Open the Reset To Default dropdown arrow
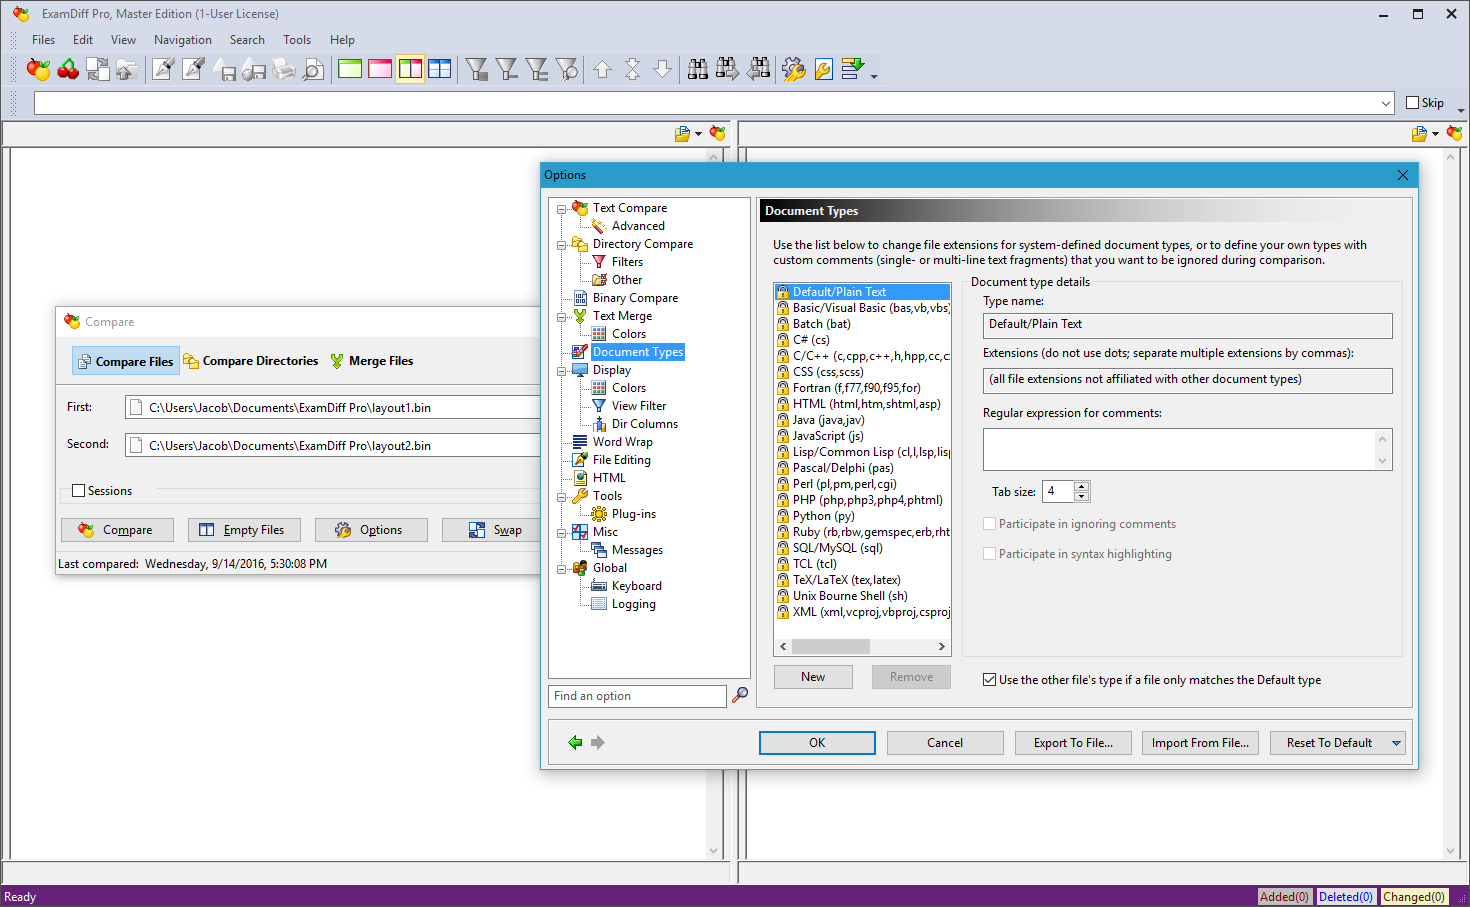This screenshot has height=907, width=1470. (x=1396, y=743)
